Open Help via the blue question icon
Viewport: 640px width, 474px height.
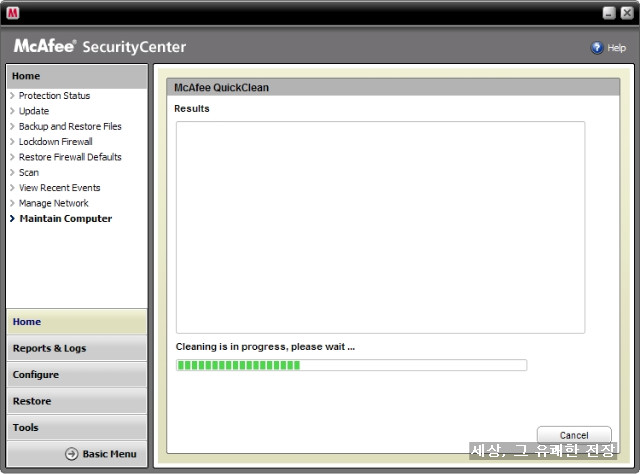597,48
